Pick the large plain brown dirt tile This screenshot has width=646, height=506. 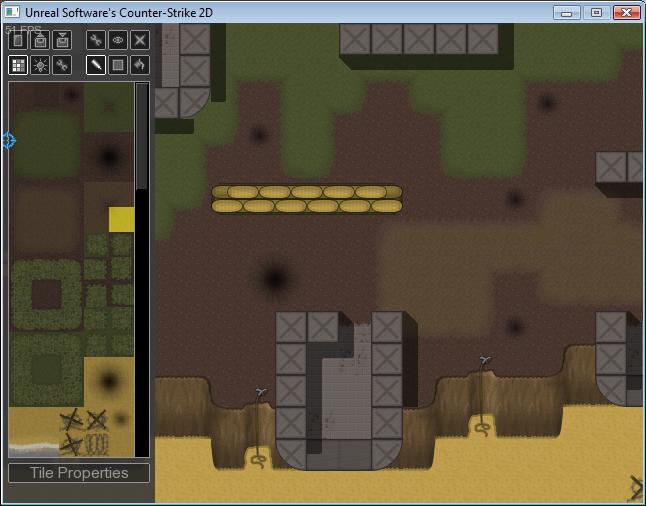click(x=46, y=220)
